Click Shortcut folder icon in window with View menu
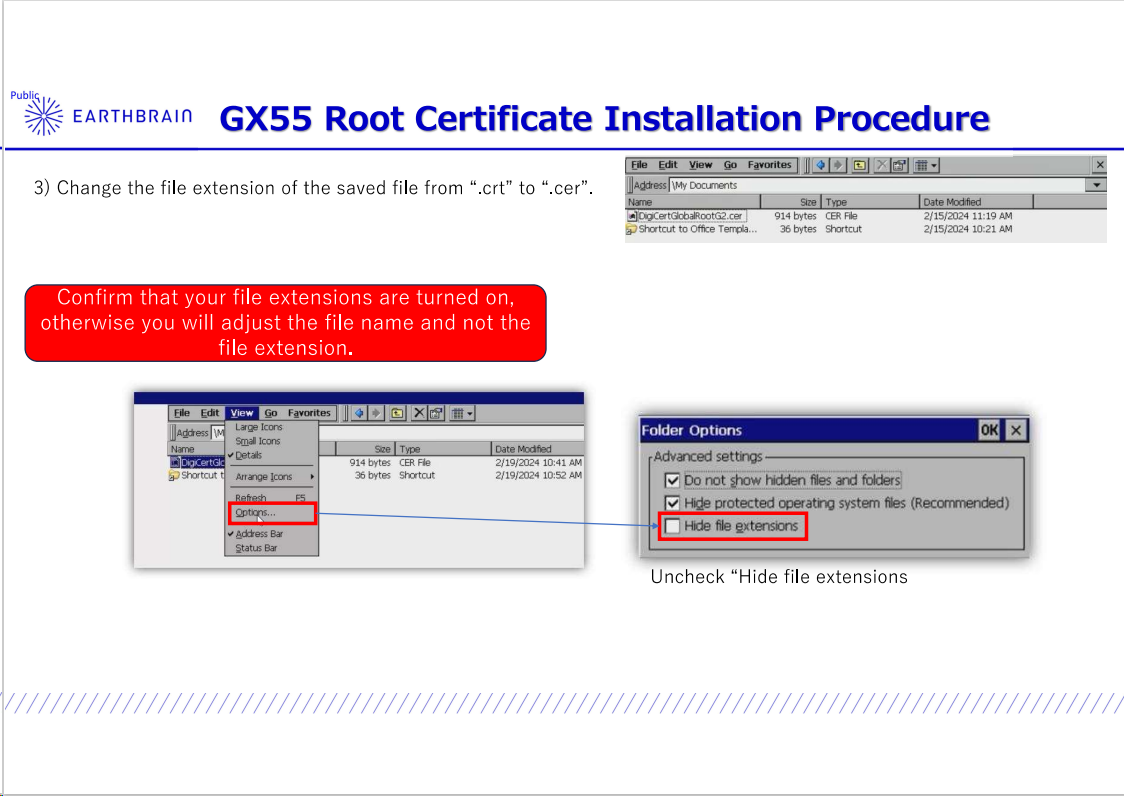The width and height of the screenshot is (1124, 796). (x=174, y=475)
